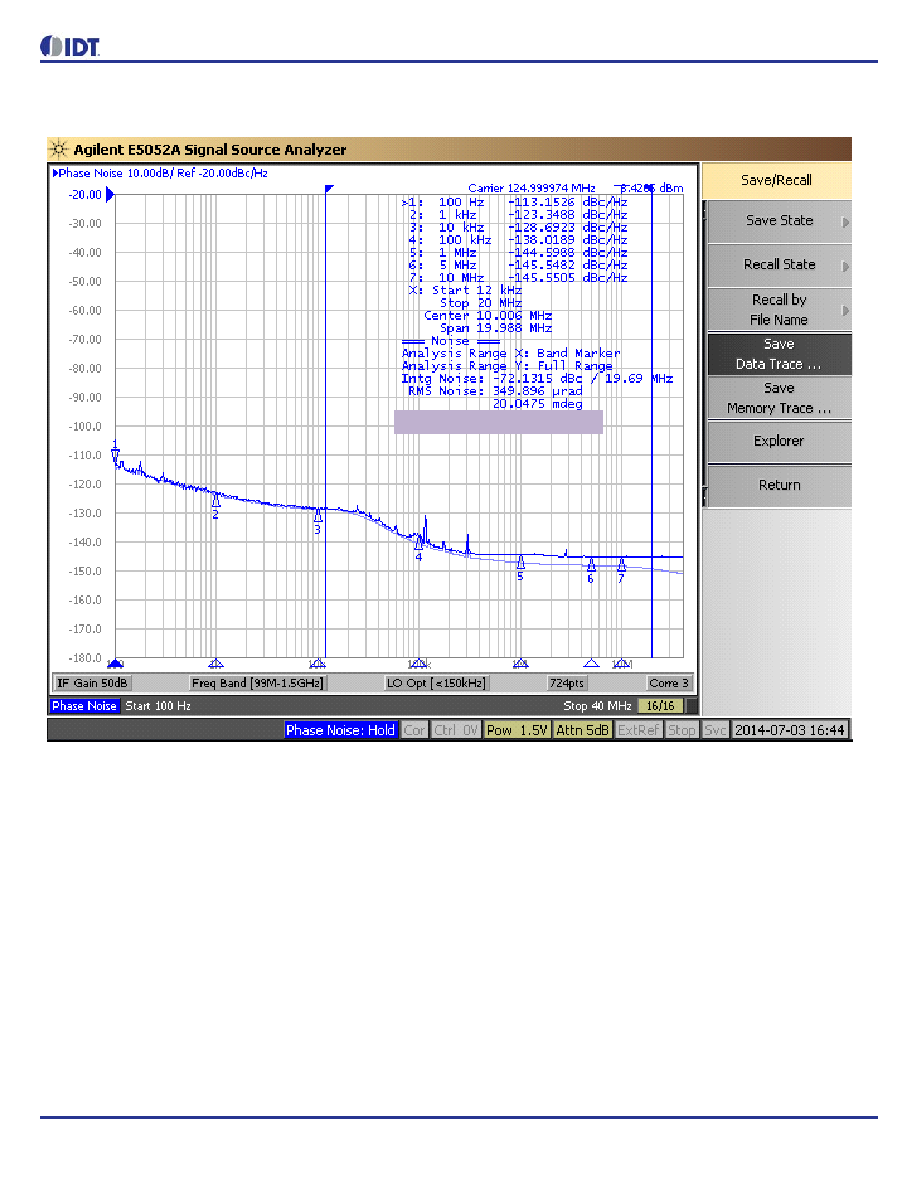Click Intg Noise -72.1315 dBc value
Viewport: 918px width, 1188px height.
(x=538, y=378)
